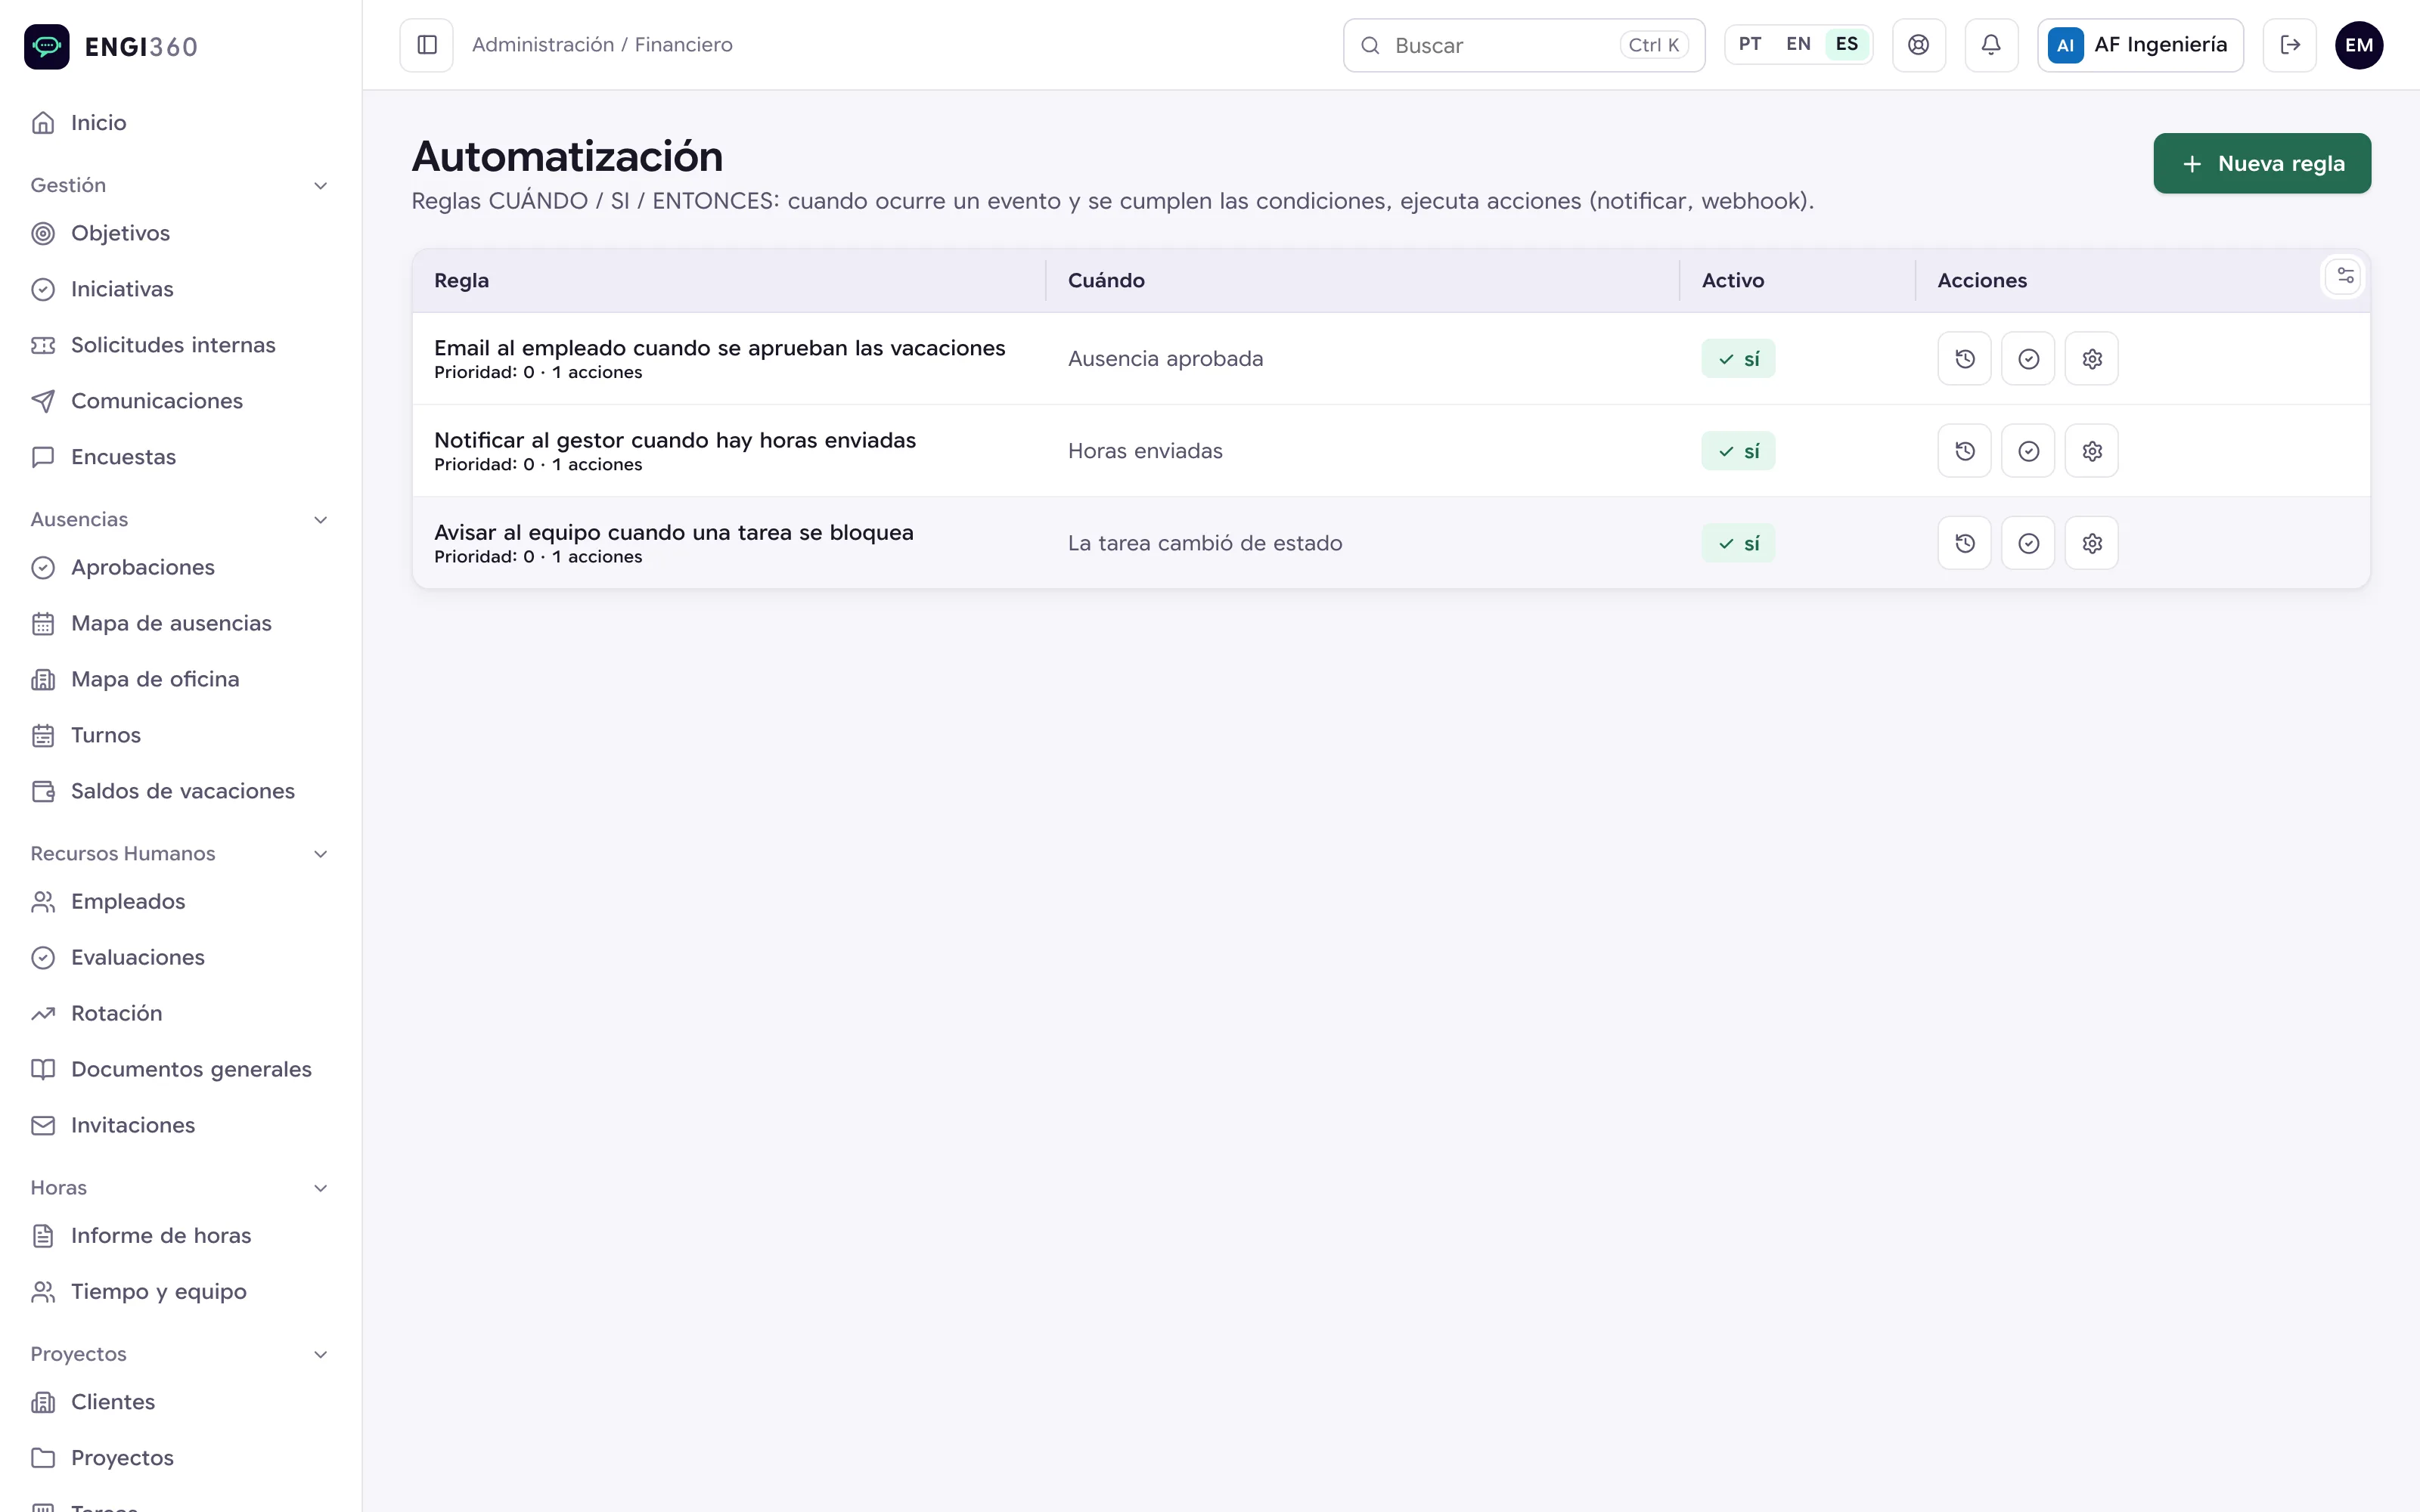Image resolution: width=2420 pixels, height=1512 pixels.
Task: Open settings gear for horas enviadas rule
Action: (2092, 451)
